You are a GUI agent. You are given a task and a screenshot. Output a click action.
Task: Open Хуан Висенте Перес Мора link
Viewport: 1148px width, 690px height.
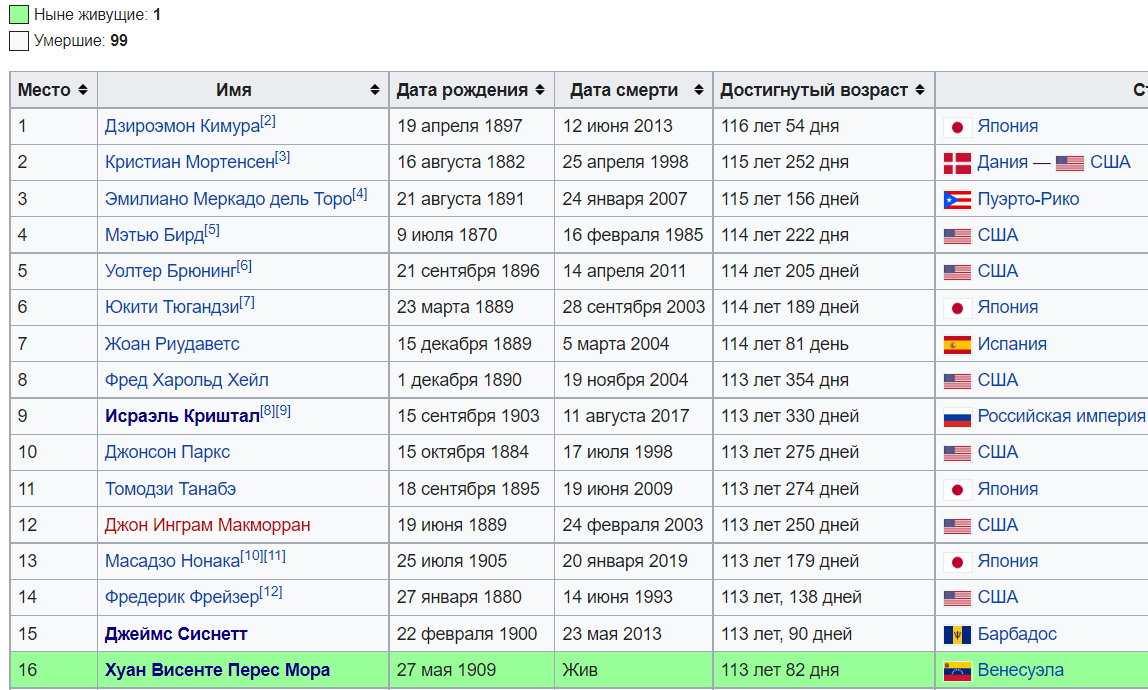(x=217, y=670)
